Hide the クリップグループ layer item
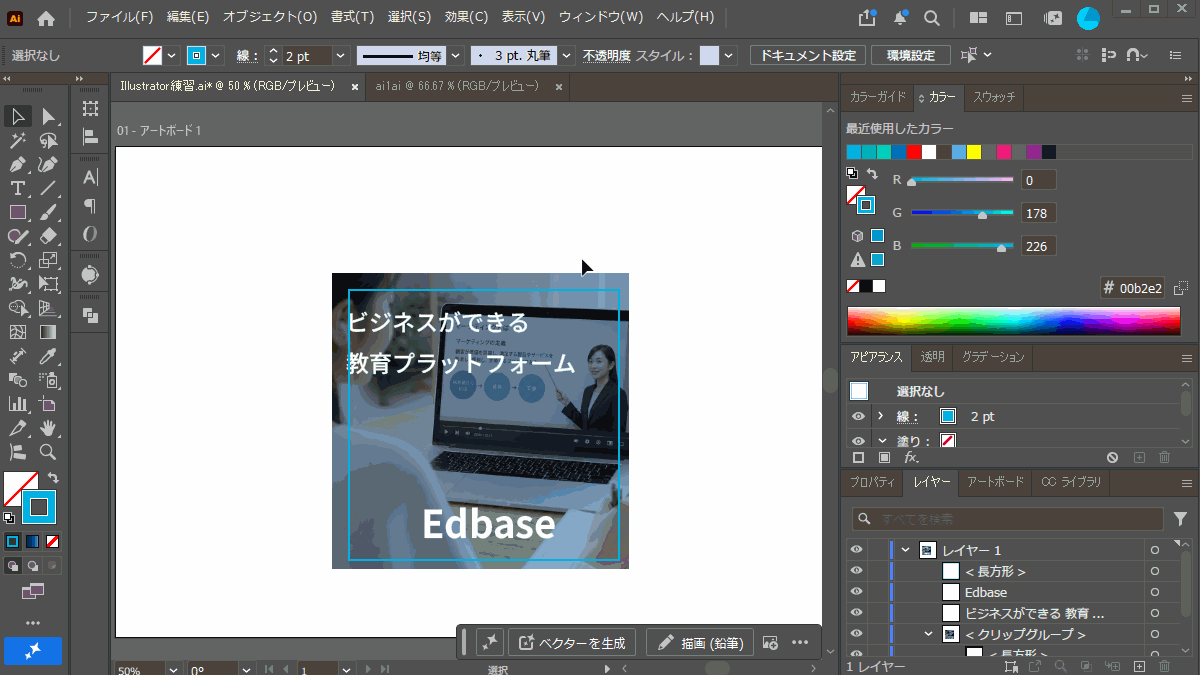Viewport: 1200px width, 675px height. pos(856,634)
